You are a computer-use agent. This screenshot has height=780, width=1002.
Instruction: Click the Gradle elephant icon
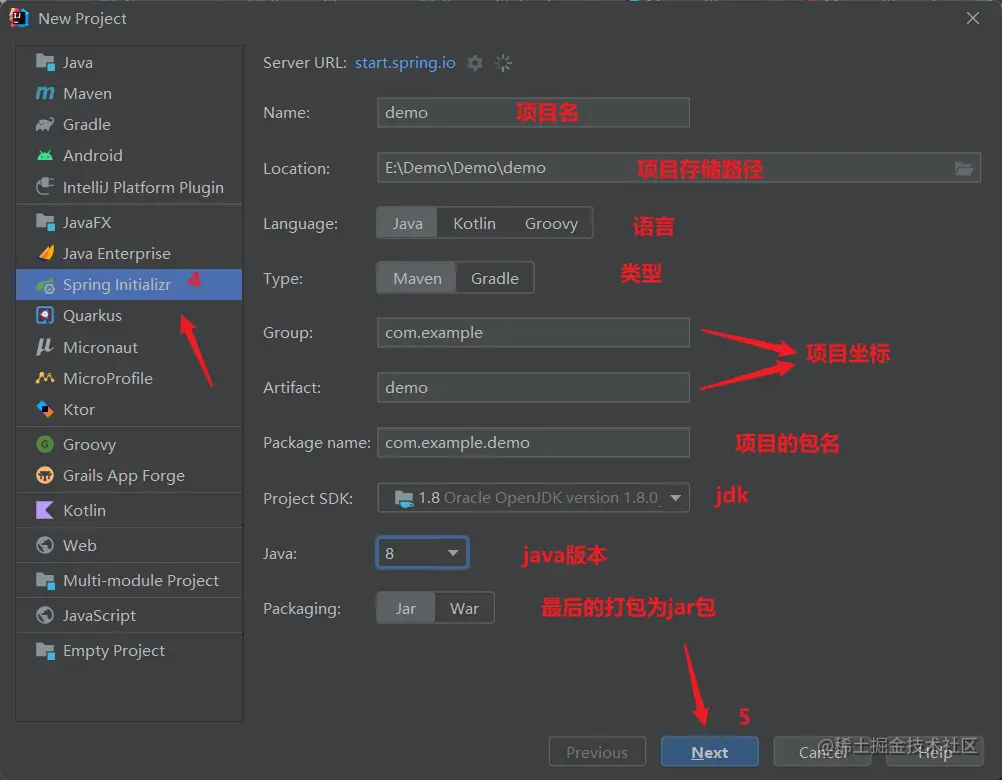(x=45, y=125)
